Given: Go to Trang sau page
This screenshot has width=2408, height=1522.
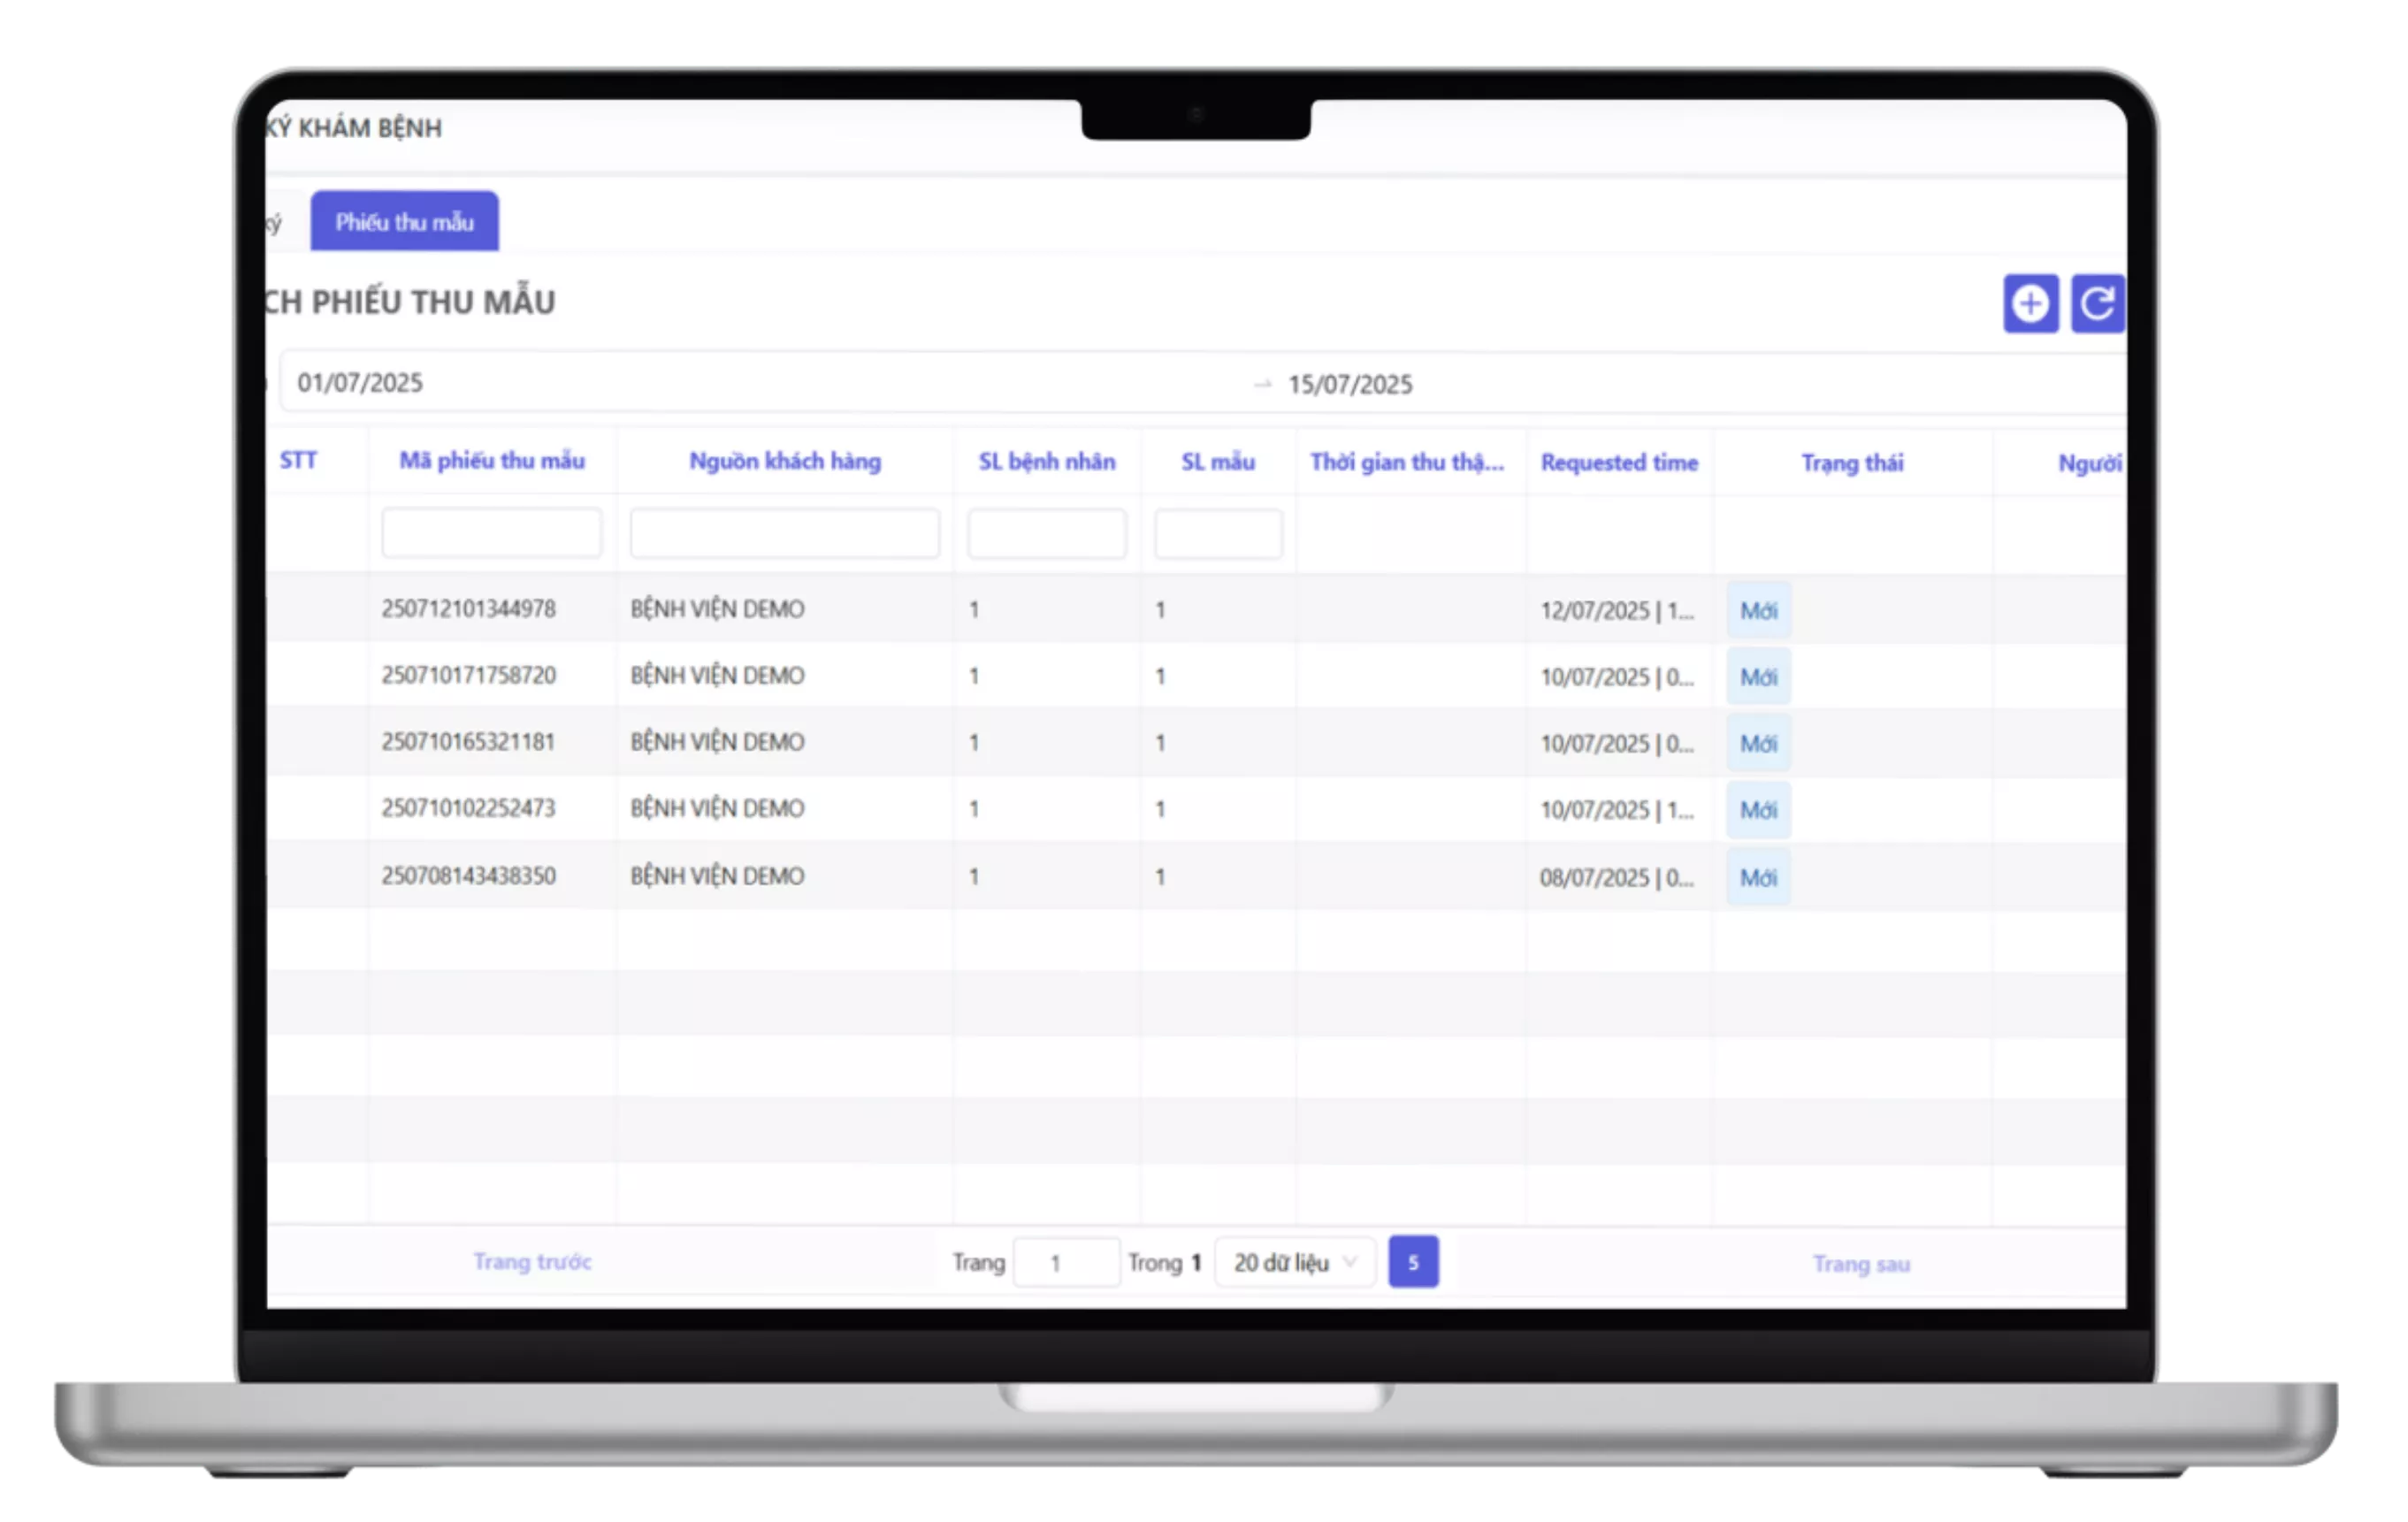Looking at the screenshot, I should click(x=1861, y=1264).
